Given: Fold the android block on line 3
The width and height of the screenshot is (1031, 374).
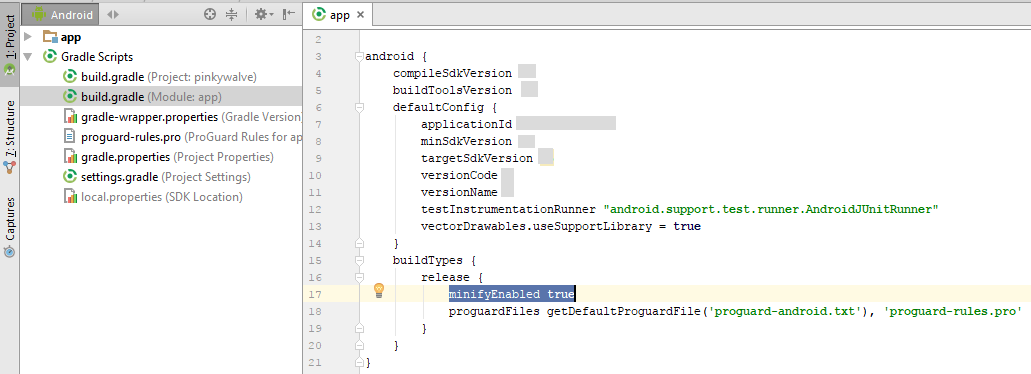Looking at the screenshot, I should 359,57.
